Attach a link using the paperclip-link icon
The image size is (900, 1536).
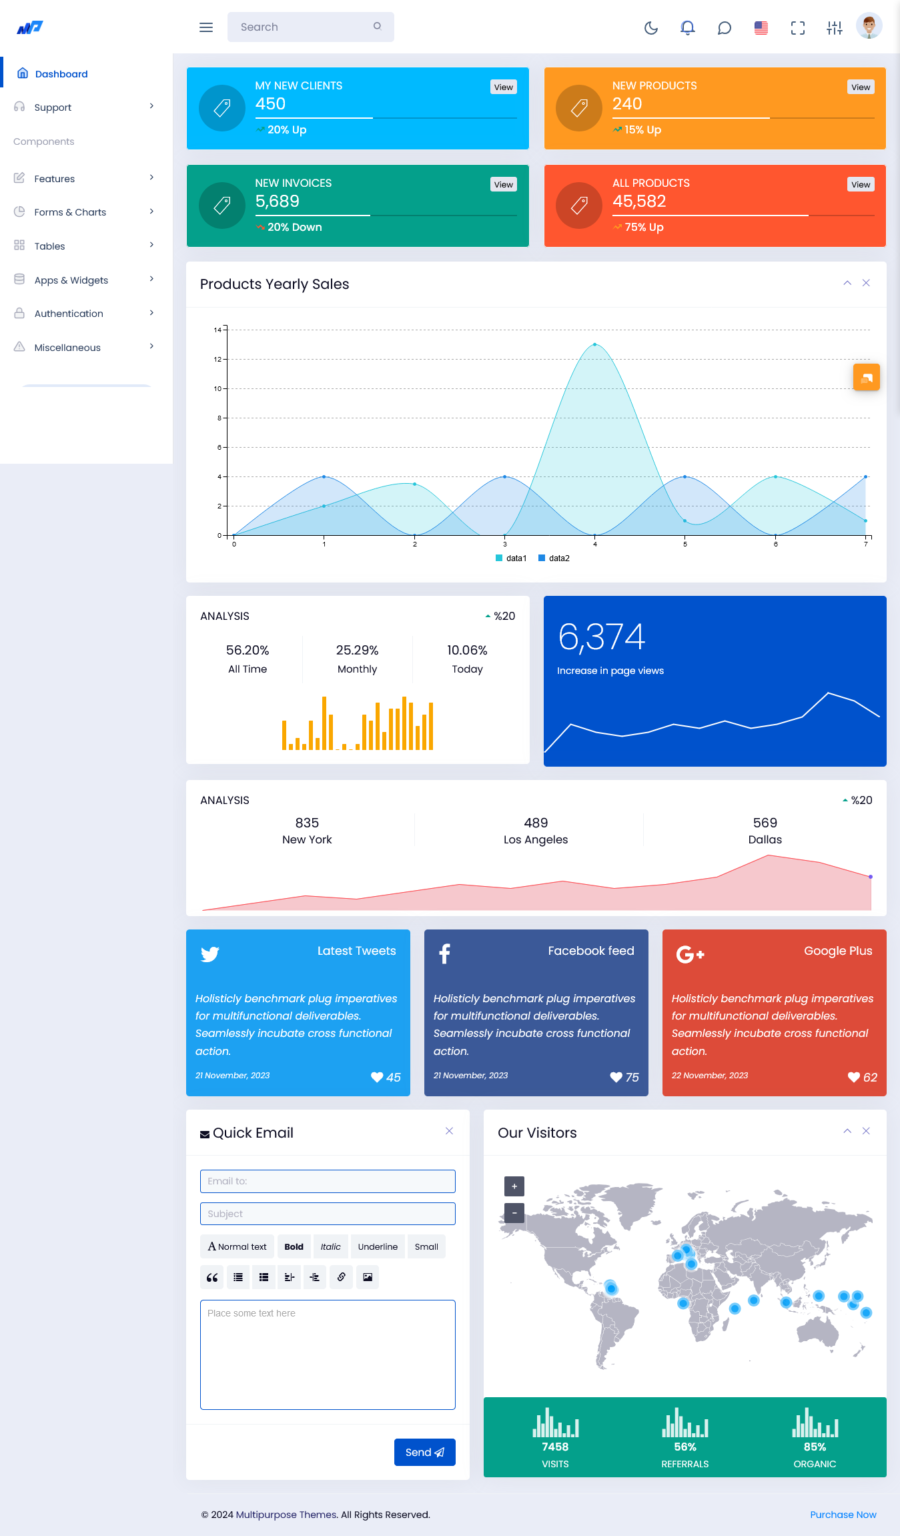(341, 1277)
